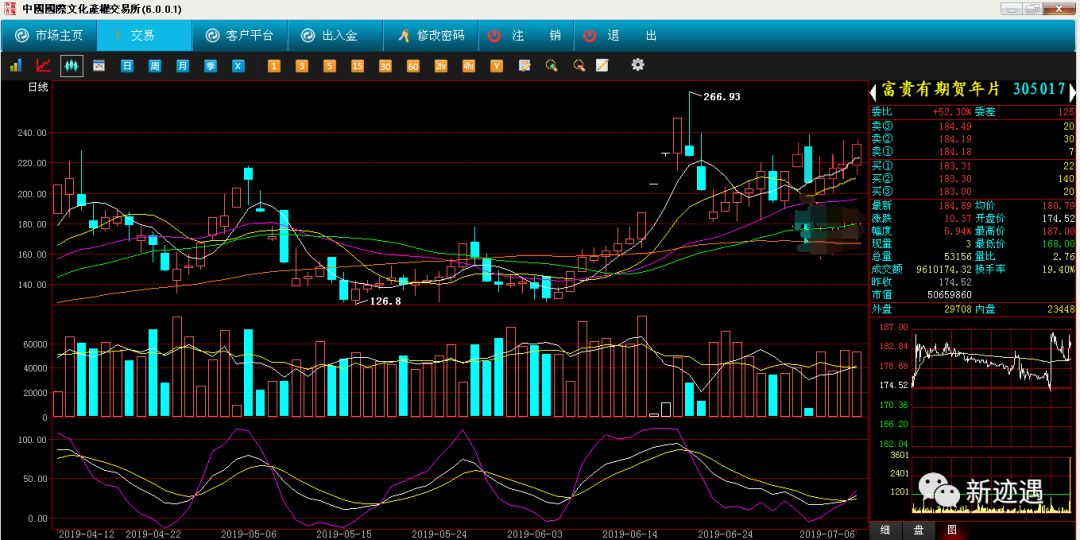Select the daily (日) period button
The height and width of the screenshot is (540, 1080).
(127, 66)
